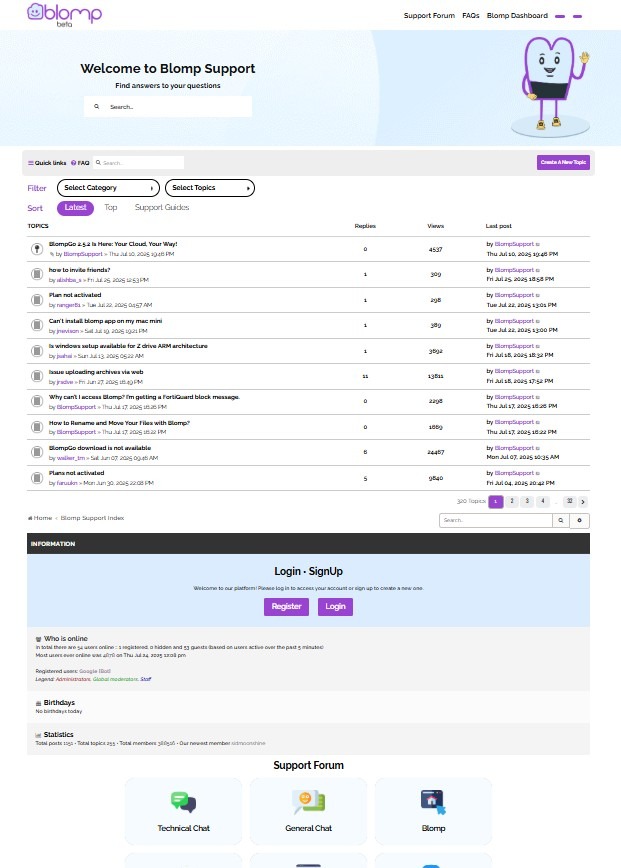The image size is (621, 868).
Task: View latest post icon in BlompGo 2.5.2 row
Action: (x=537, y=244)
